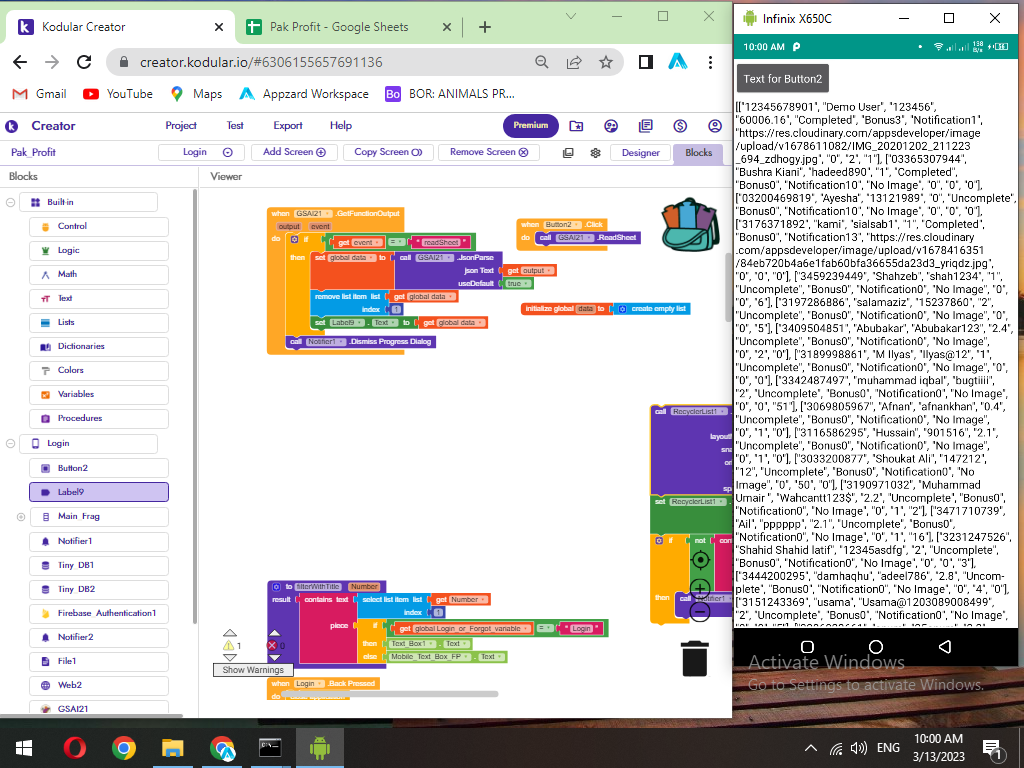Zoom in with the plus icon on the canvas
The width and height of the screenshot is (1024, 768).
click(700, 588)
